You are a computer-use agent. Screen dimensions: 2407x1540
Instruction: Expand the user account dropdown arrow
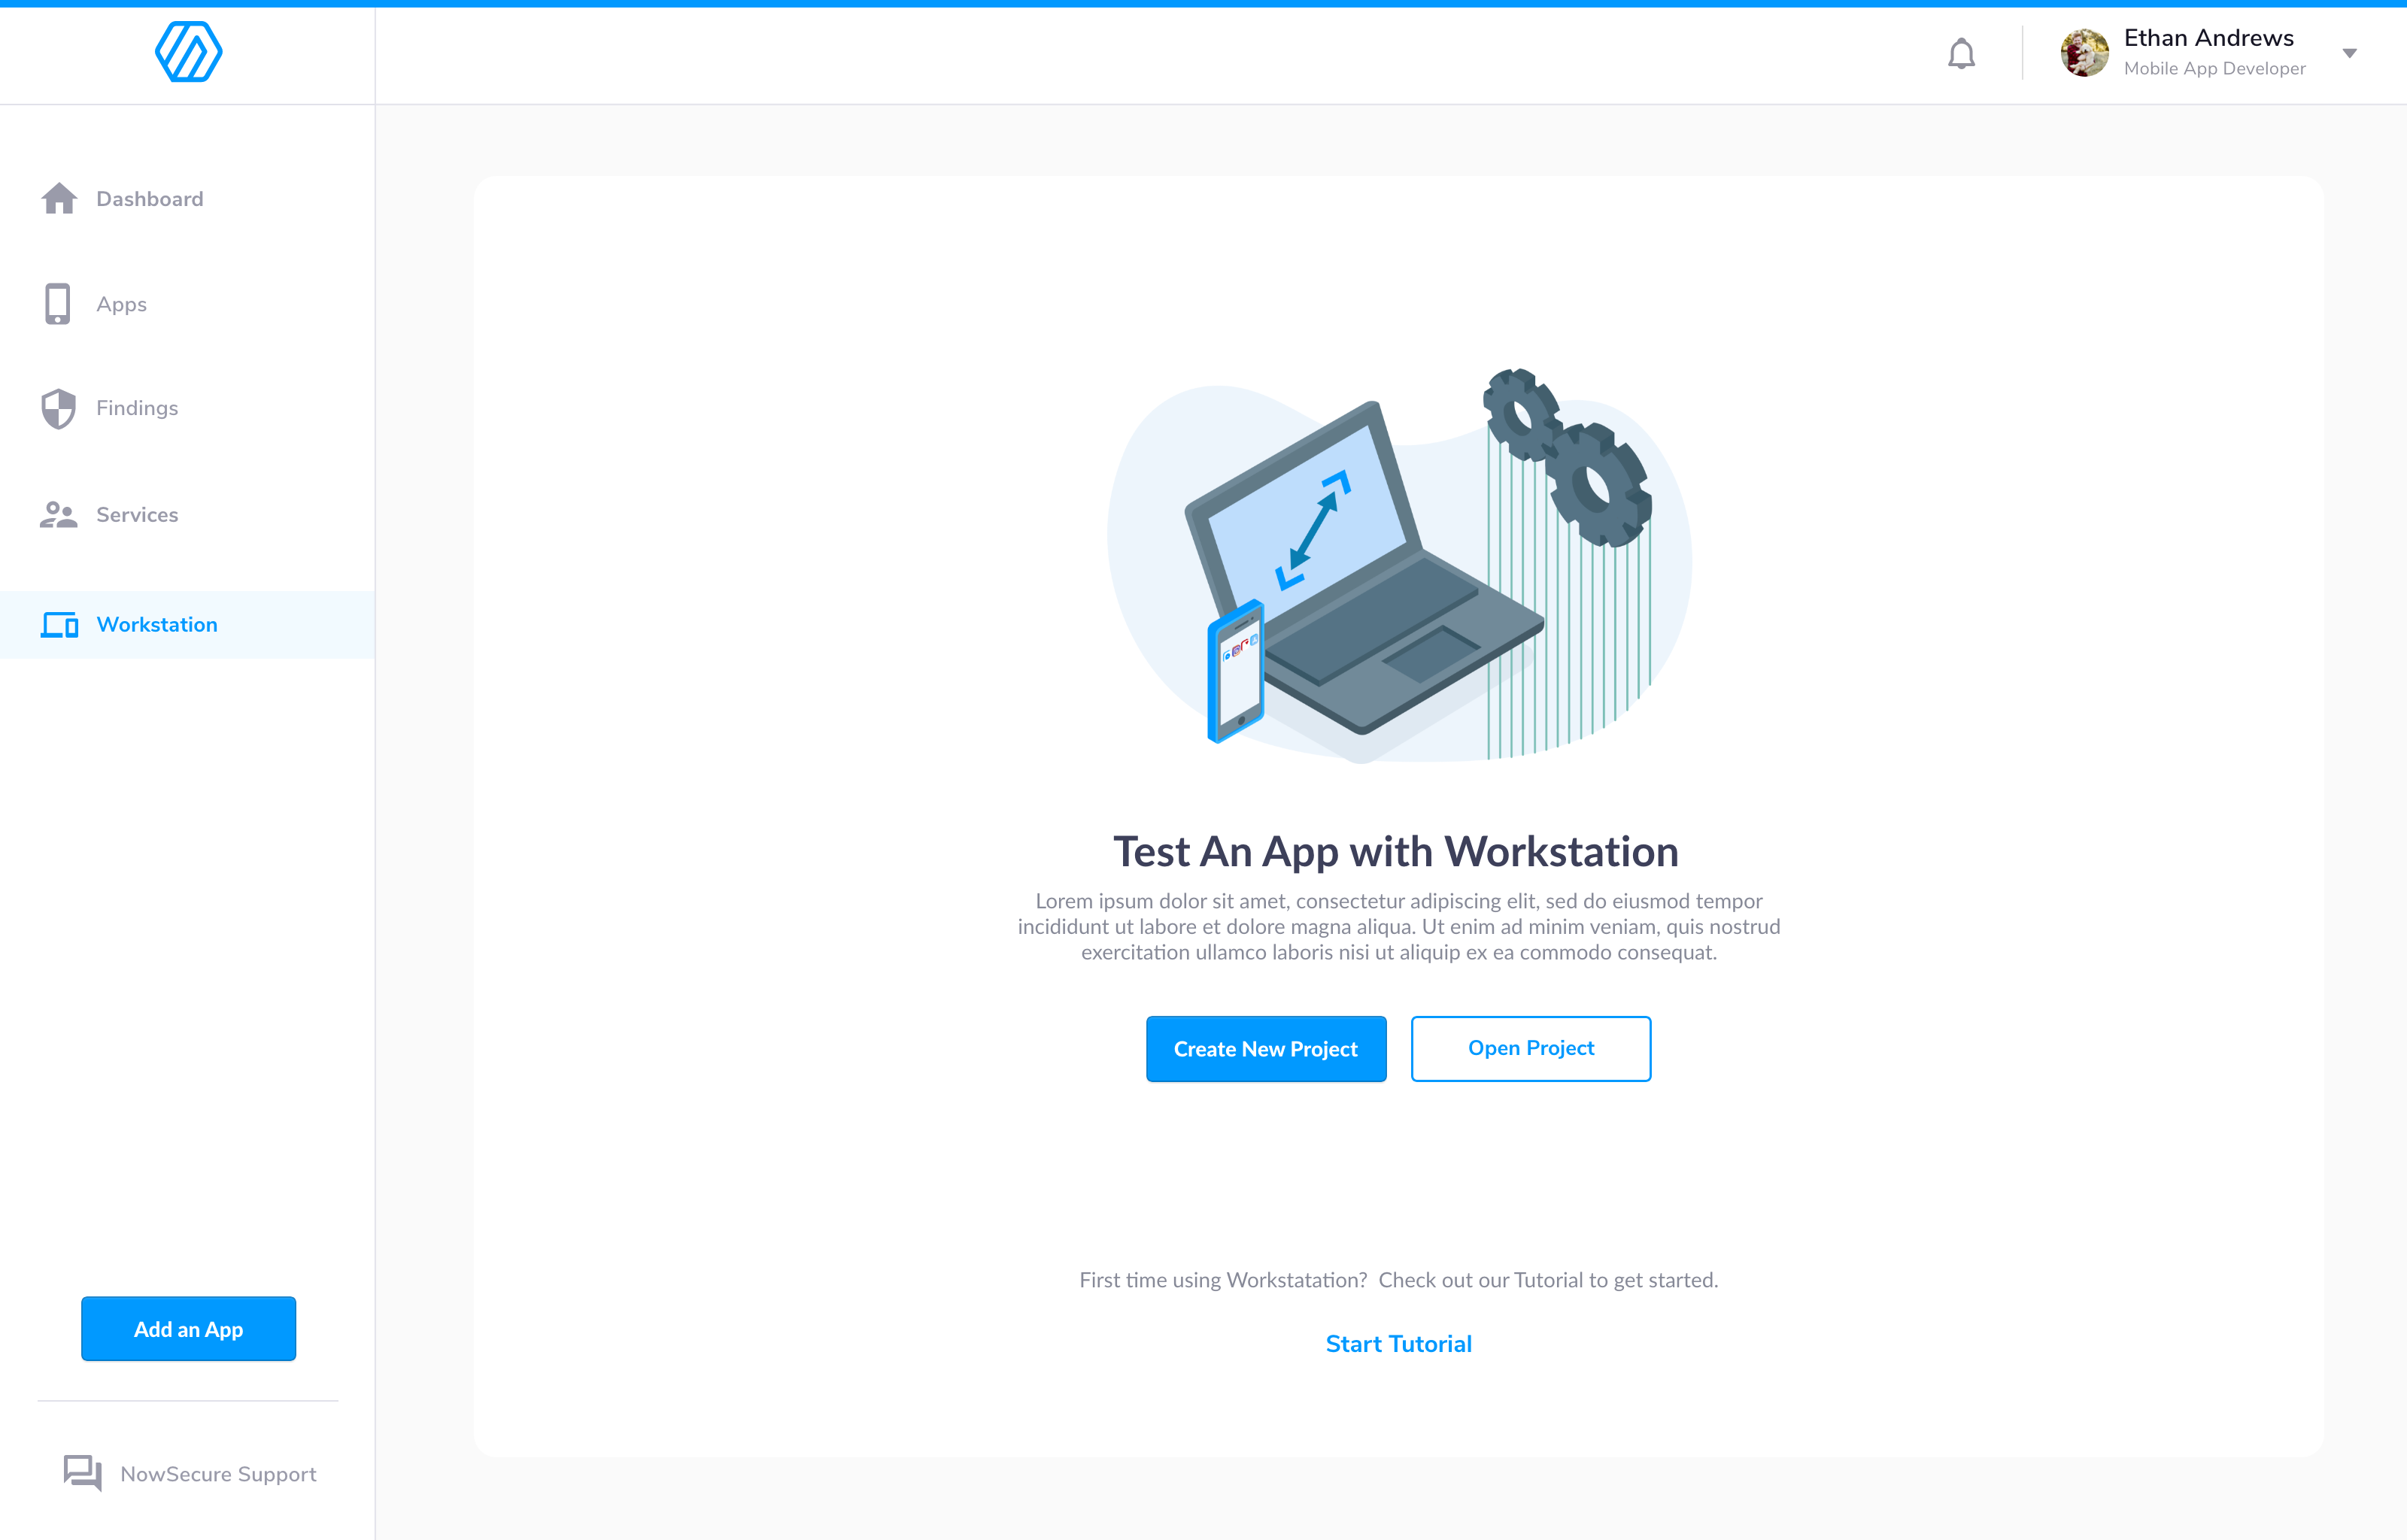coord(2350,53)
